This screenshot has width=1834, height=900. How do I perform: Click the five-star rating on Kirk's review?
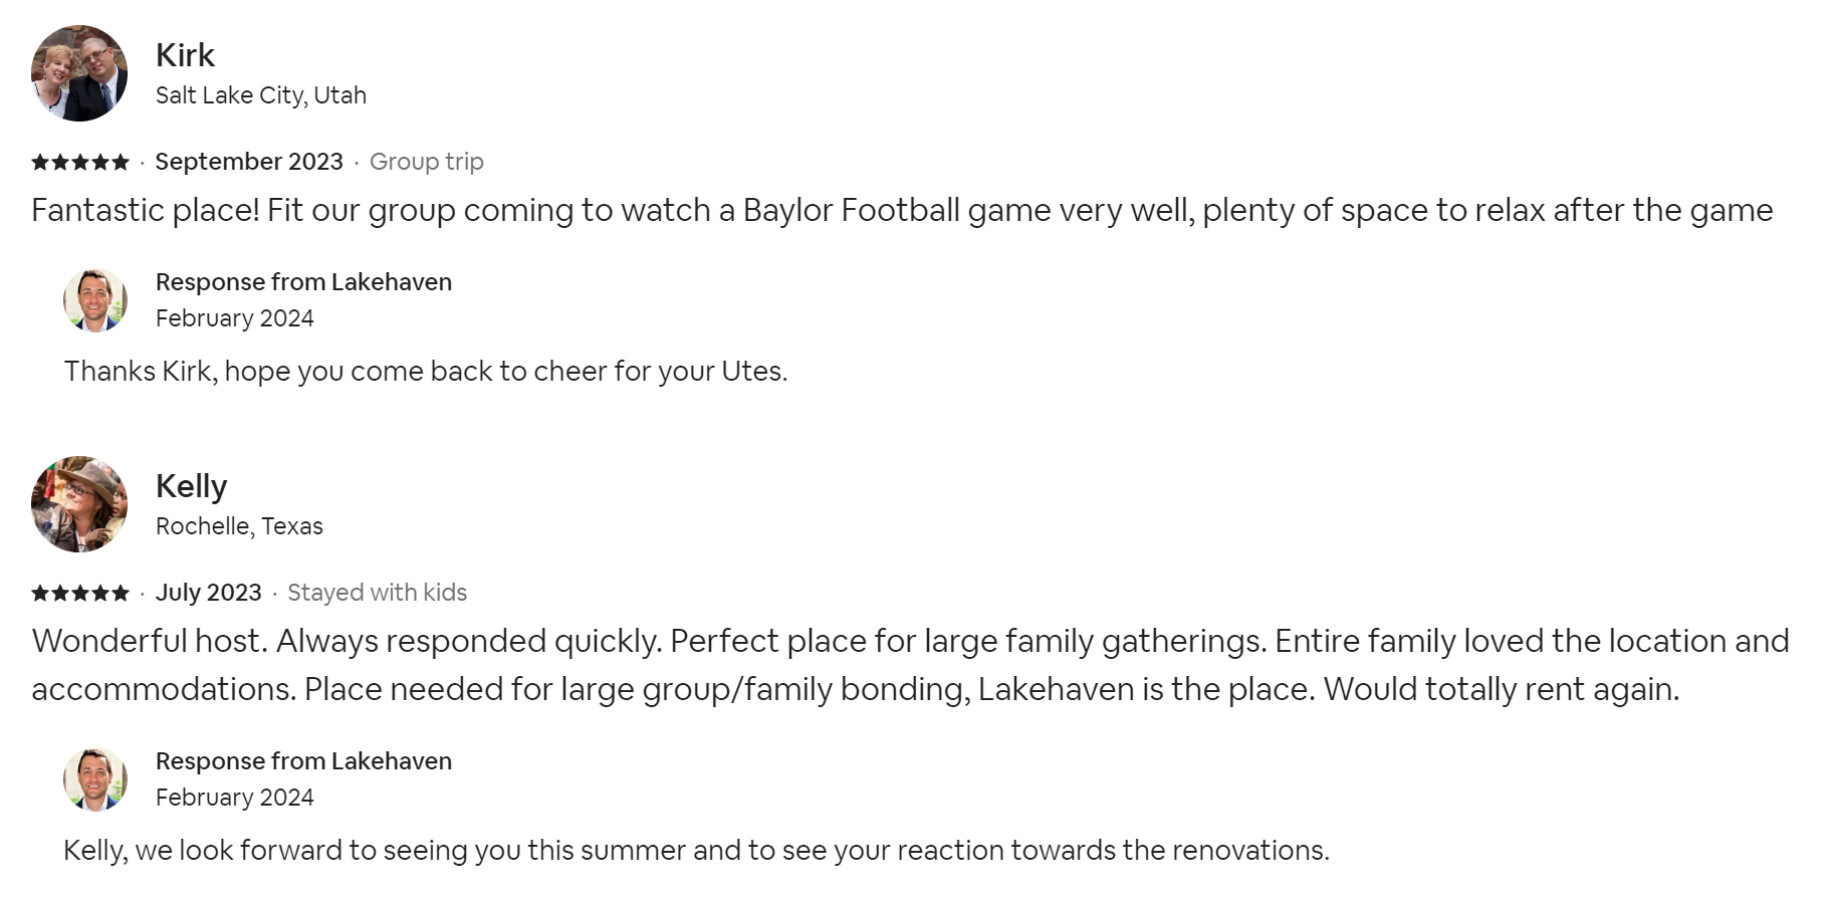point(80,162)
